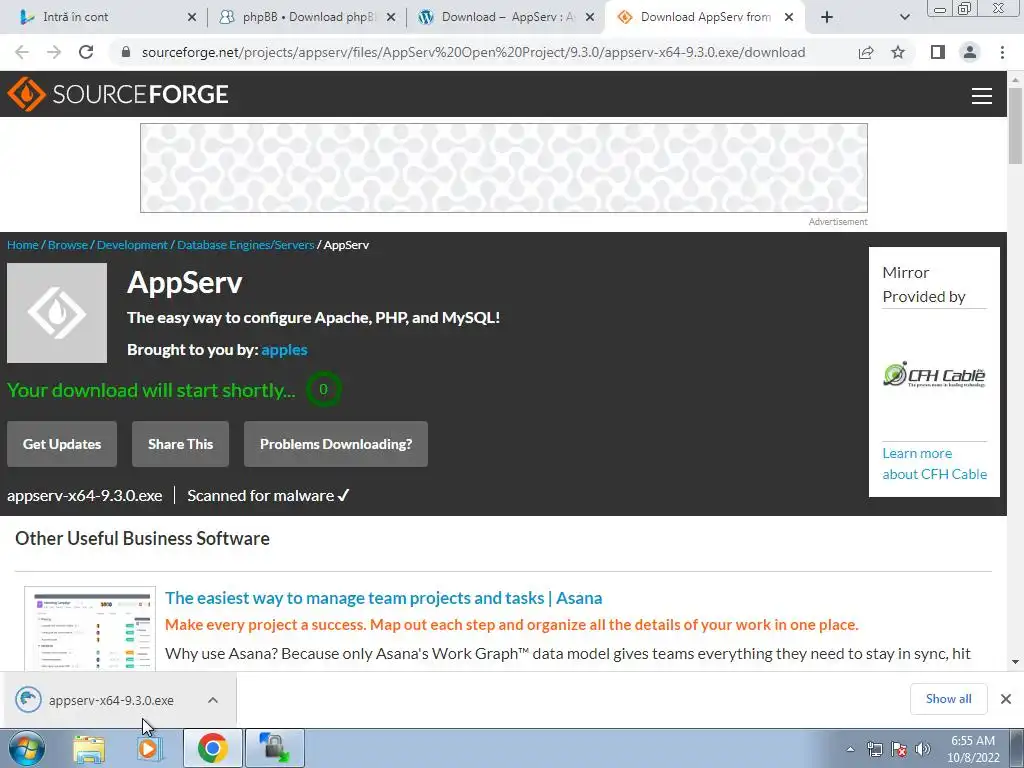The image size is (1024, 768).
Task: Click the Get Updates button
Action: point(62,444)
